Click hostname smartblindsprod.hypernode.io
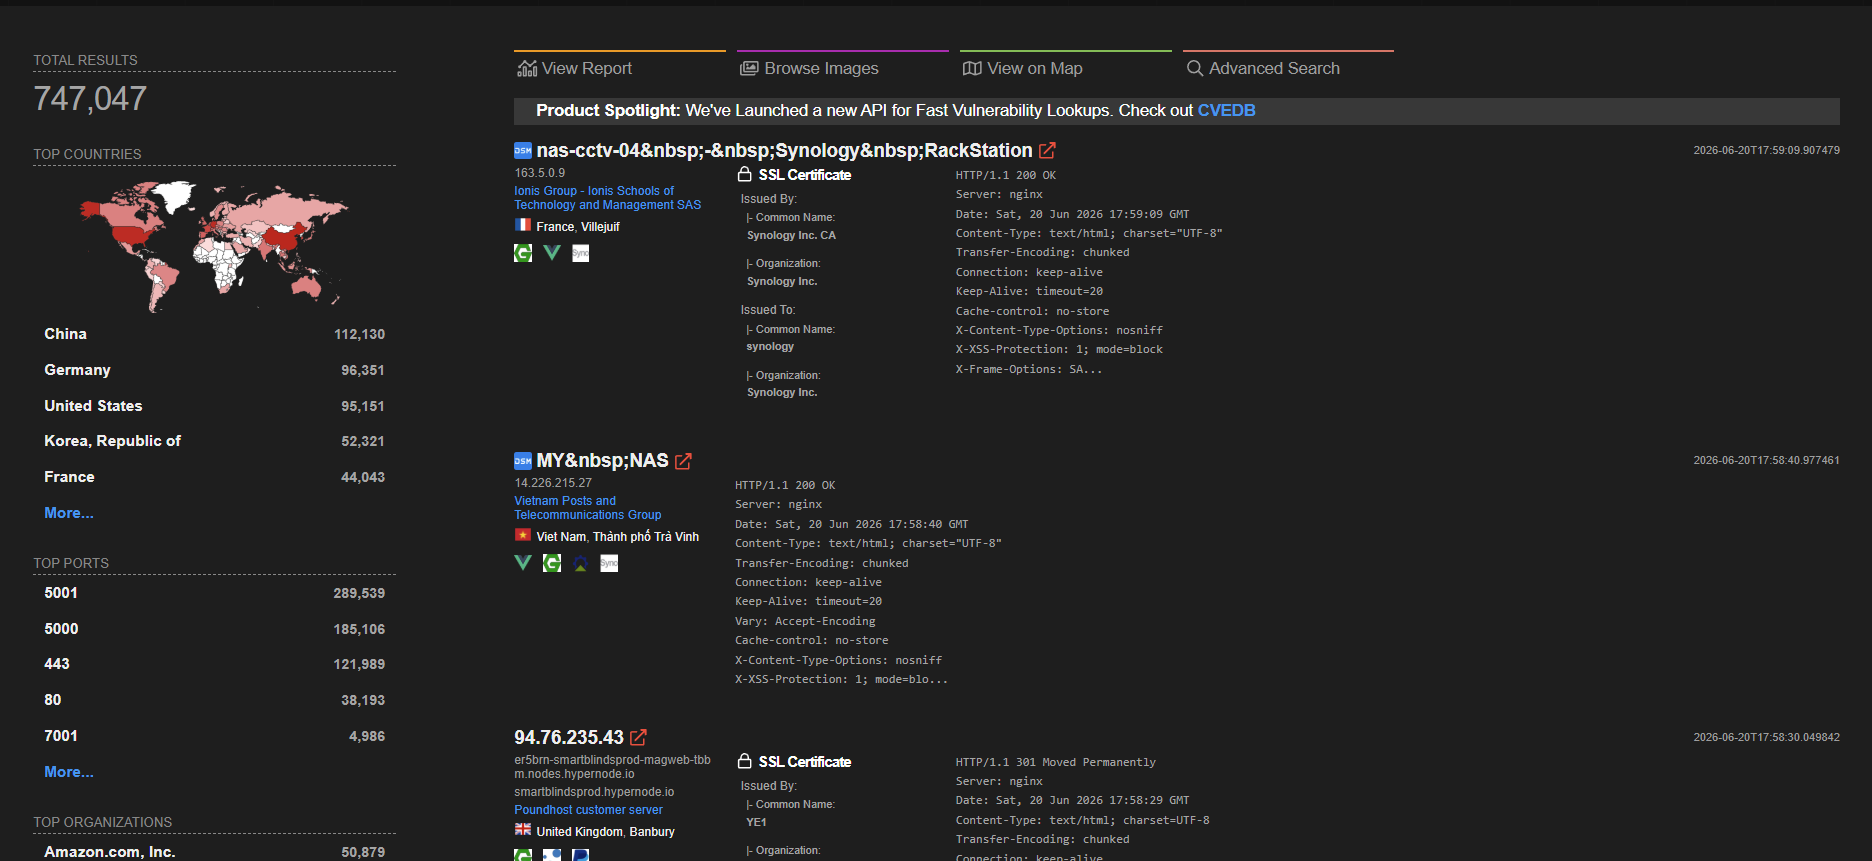The height and width of the screenshot is (861, 1872). (594, 792)
